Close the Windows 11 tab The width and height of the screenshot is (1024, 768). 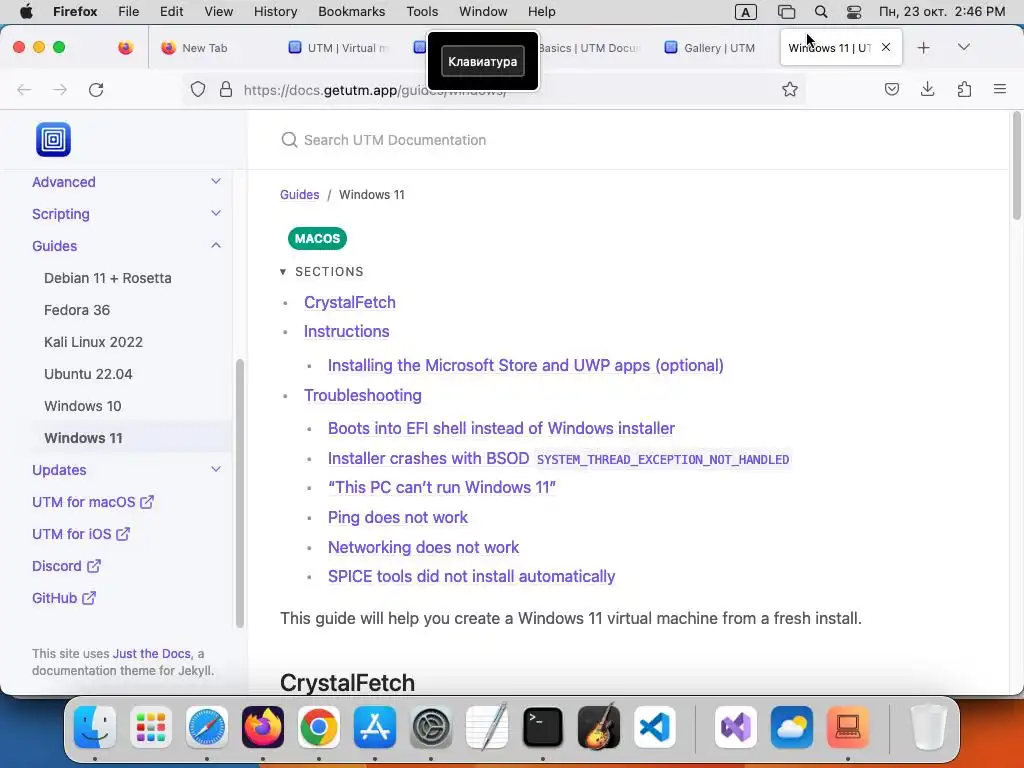886,47
